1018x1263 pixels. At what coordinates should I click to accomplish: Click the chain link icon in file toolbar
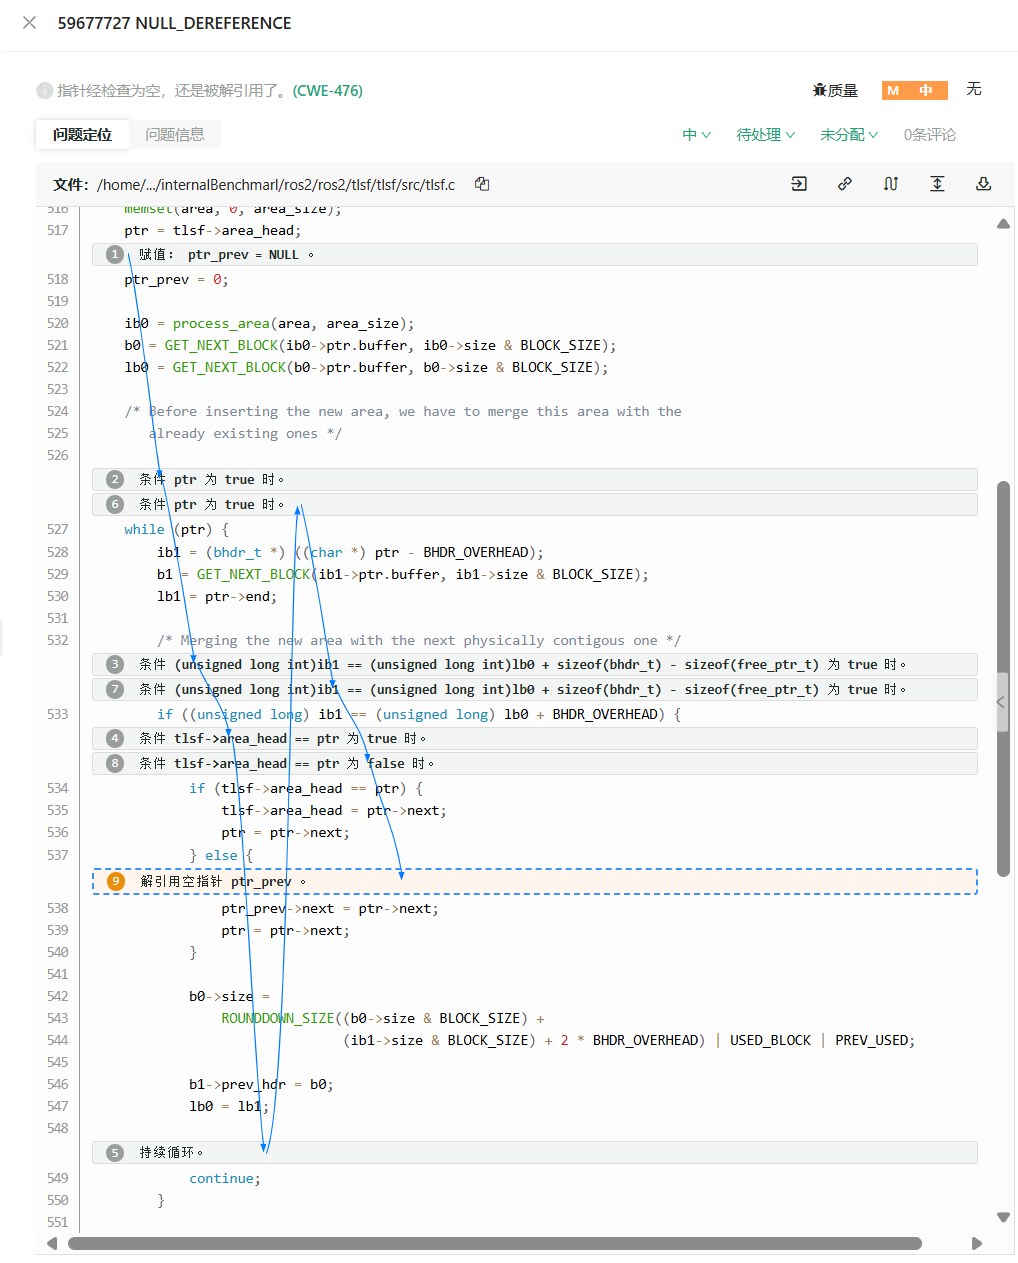click(845, 184)
